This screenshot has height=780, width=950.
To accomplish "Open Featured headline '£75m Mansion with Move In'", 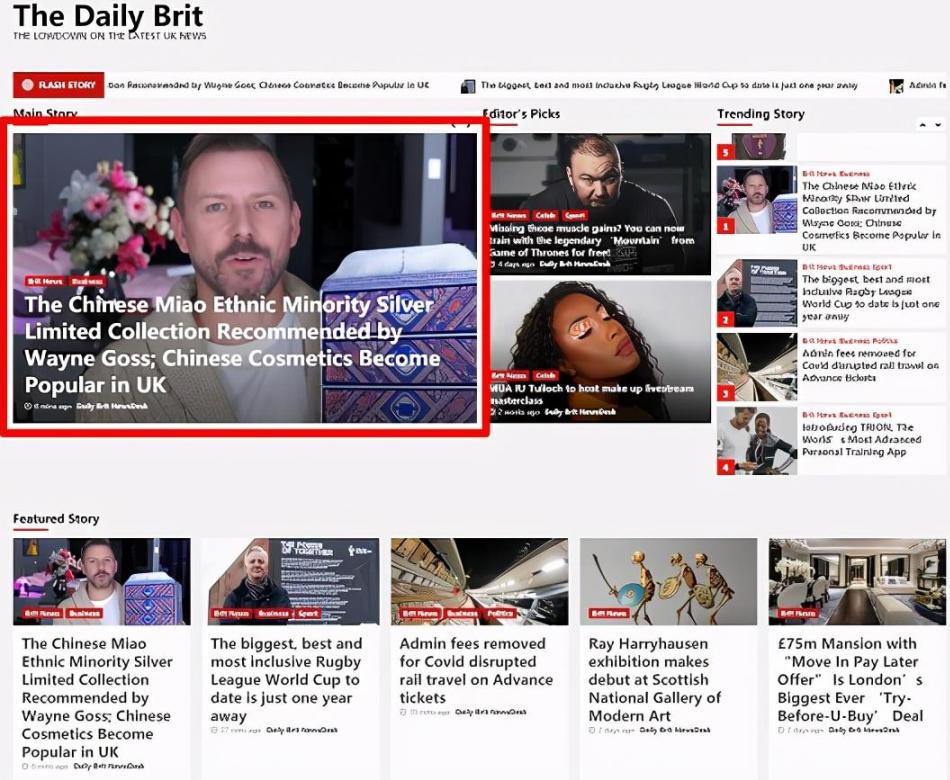I will (850, 679).
